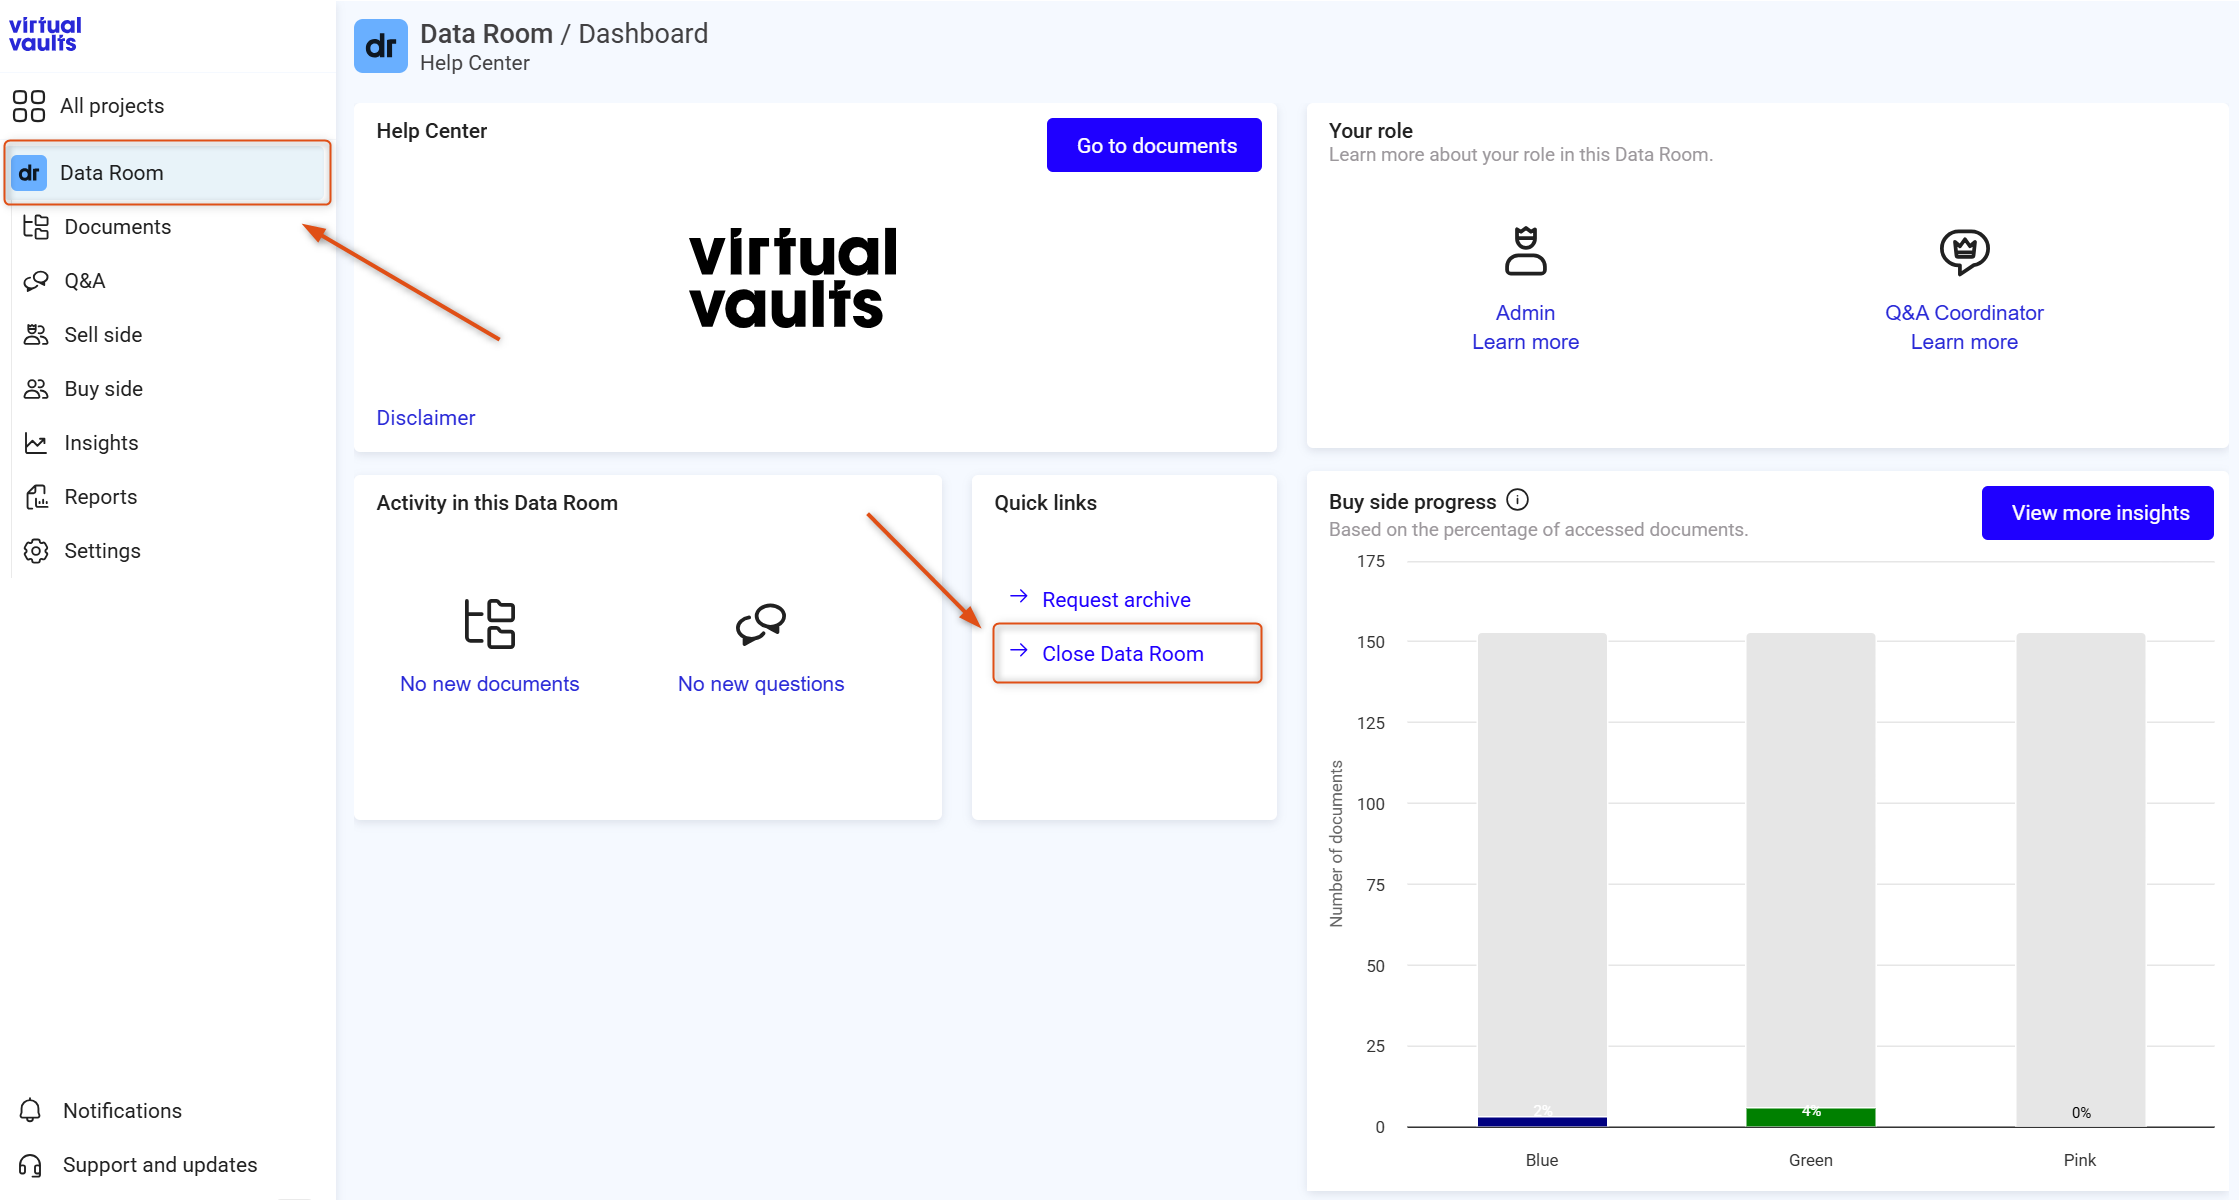
Task: Click the View more insights button
Action: point(2098,513)
